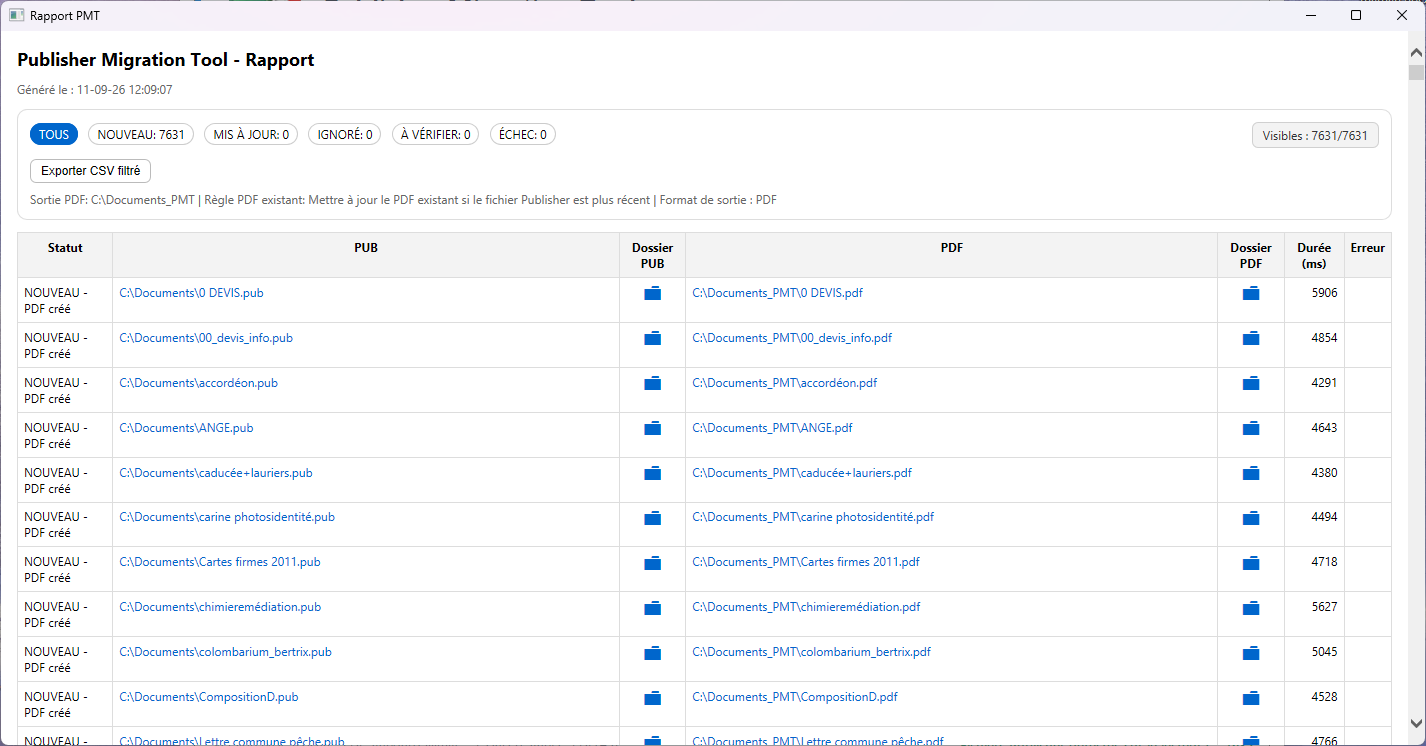
Task: Click the Erreur column header
Action: [1367, 255]
